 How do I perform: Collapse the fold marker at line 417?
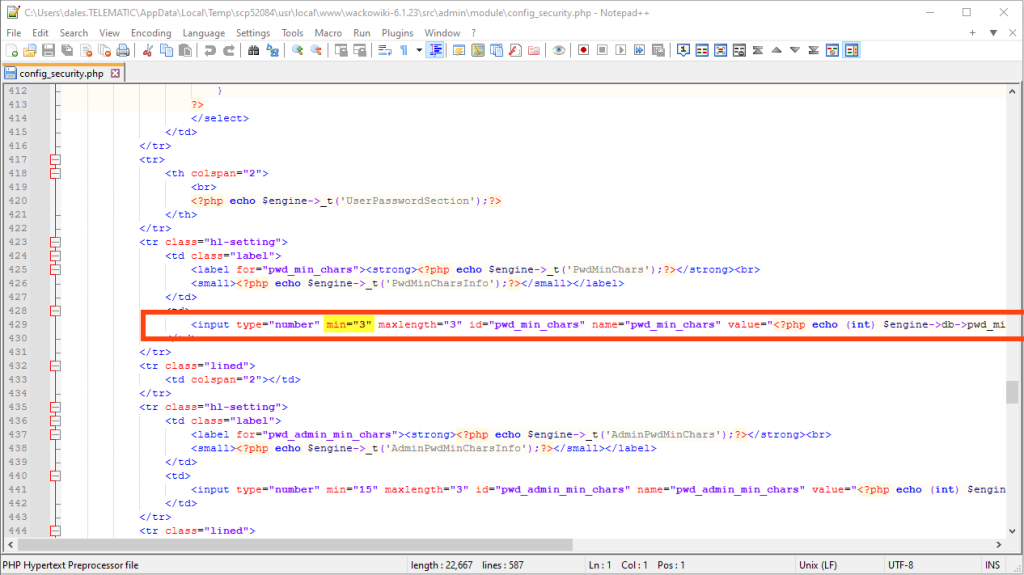pos(56,160)
